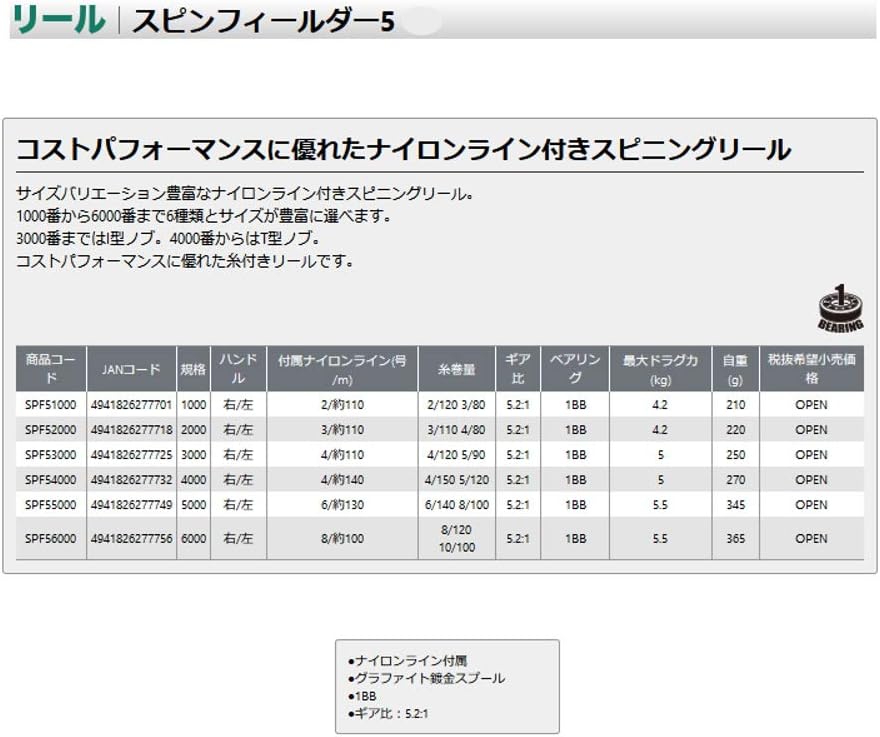
Task: Click the 税抜希望小売価格 column header
Action: pos(811,369)
